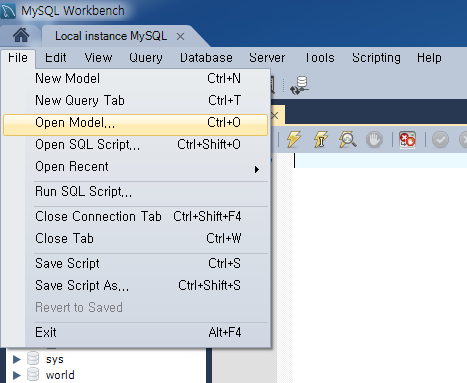Viewport: 467px width, 383px height.
Task: Click the commit checkmark icon
Action: [440, 140]
